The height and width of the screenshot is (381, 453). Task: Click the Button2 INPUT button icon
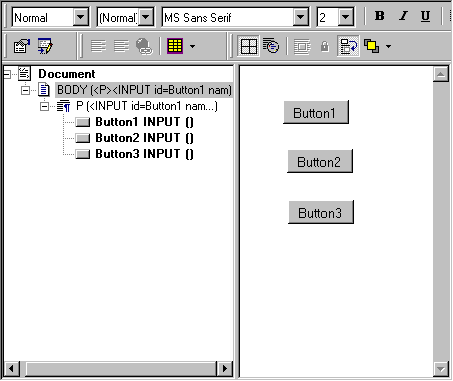(x=83, y=138)
